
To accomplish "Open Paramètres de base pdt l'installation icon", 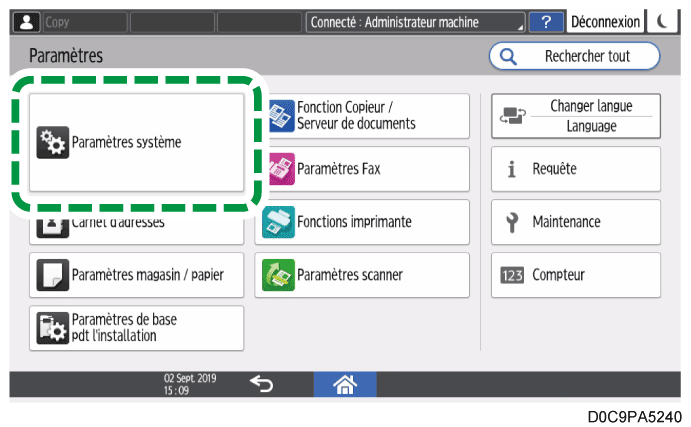I will pyautogui.click(x=52, y=328).
